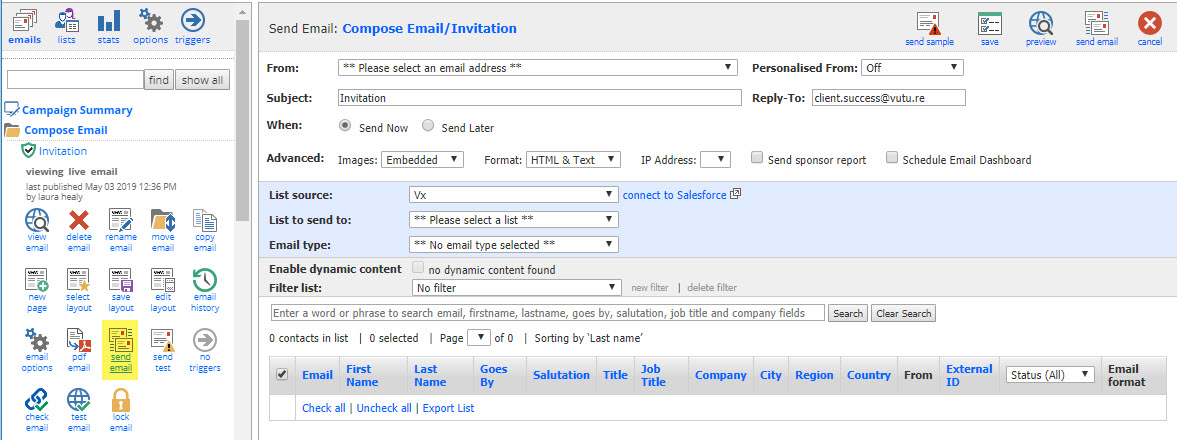Click the Subject input field

(539, 98)
